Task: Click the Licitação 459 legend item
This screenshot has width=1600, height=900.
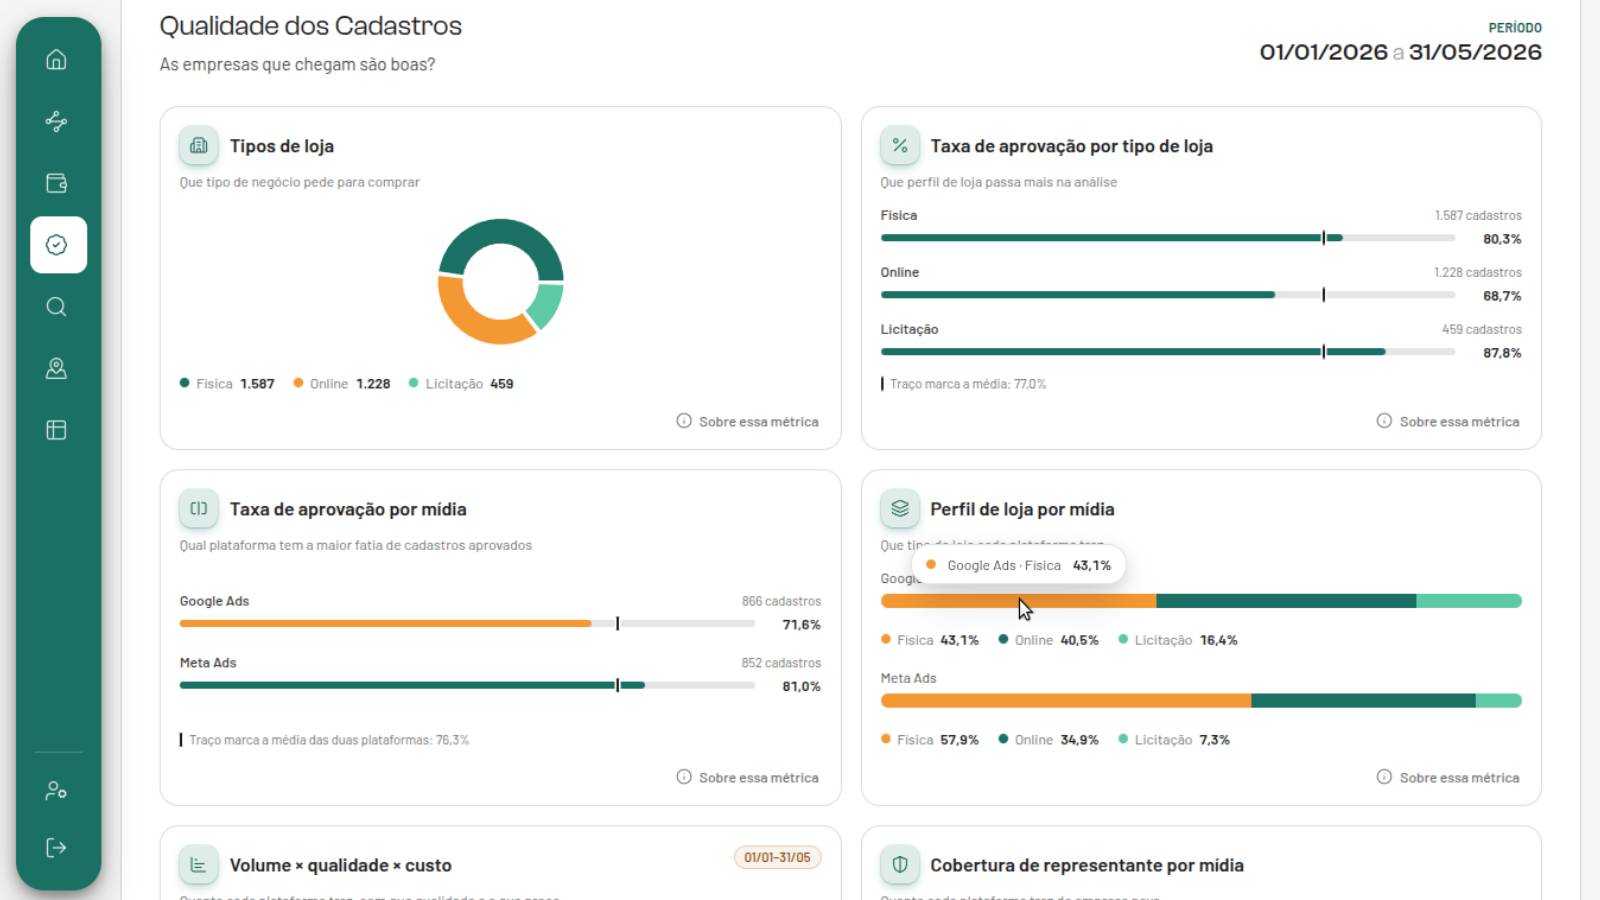Action: 461,384
